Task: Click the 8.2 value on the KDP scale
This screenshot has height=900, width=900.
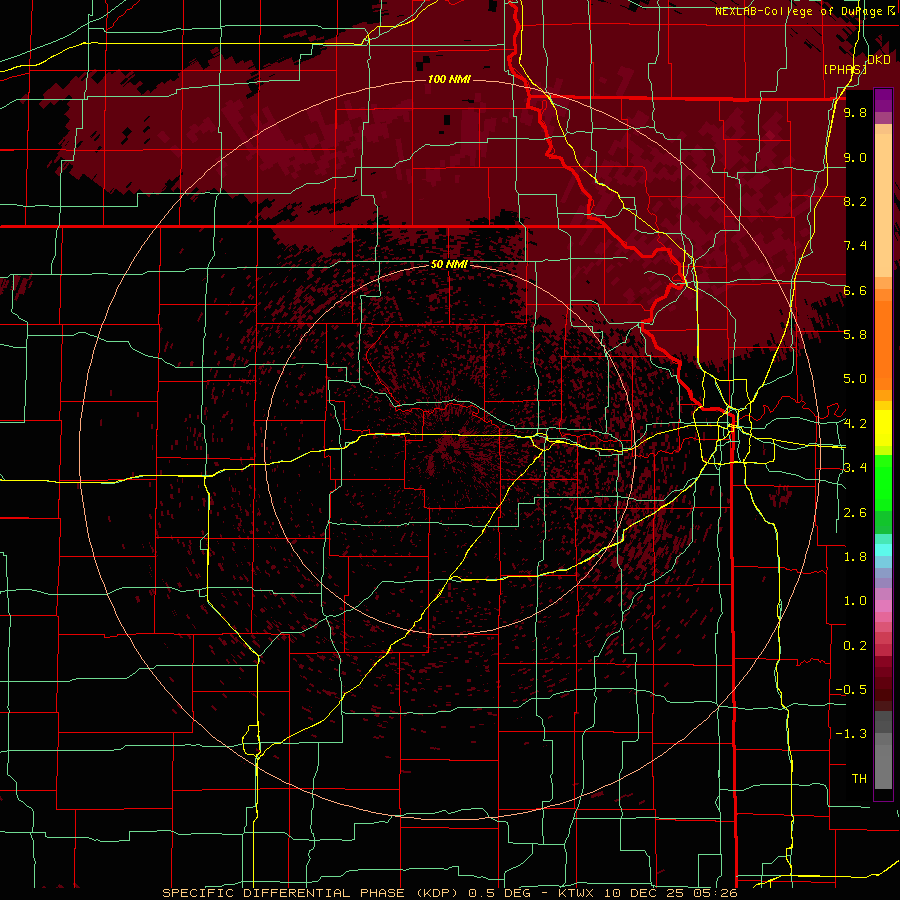Action: point(855,201)
